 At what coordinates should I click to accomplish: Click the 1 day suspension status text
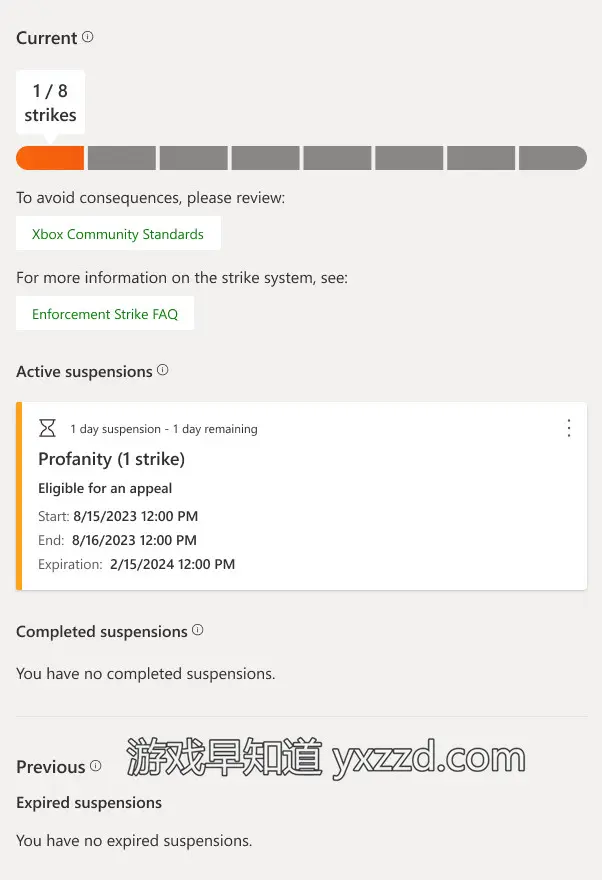point(164,429)
